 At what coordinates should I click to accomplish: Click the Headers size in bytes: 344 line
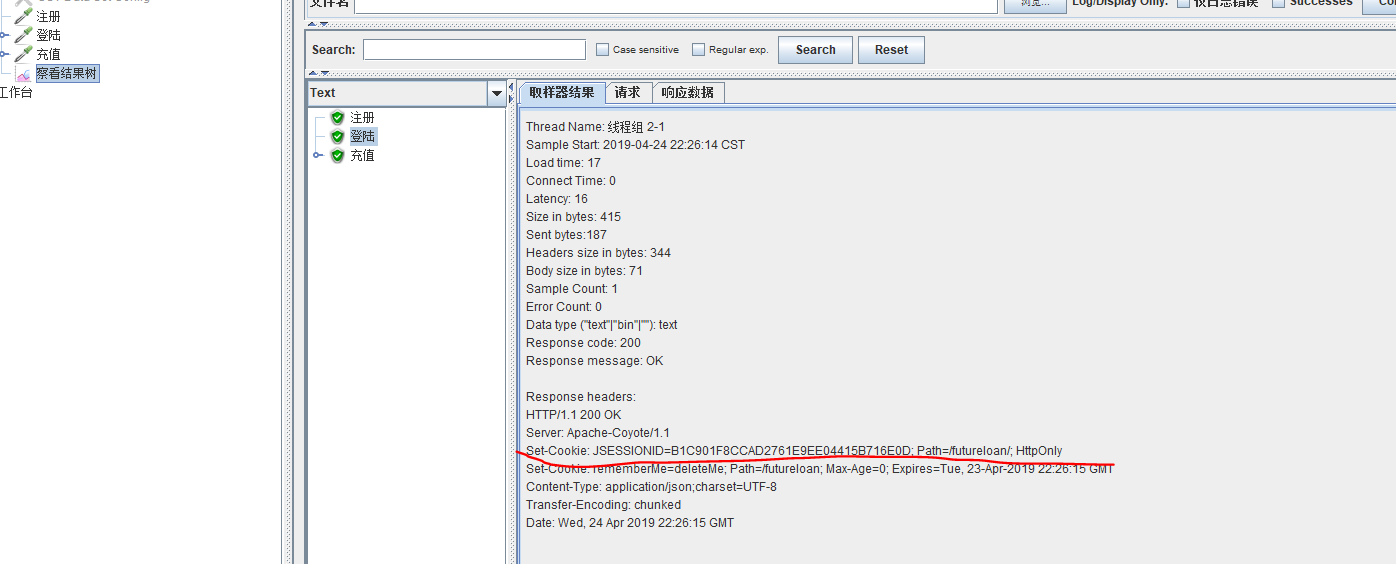click(598, 253)
